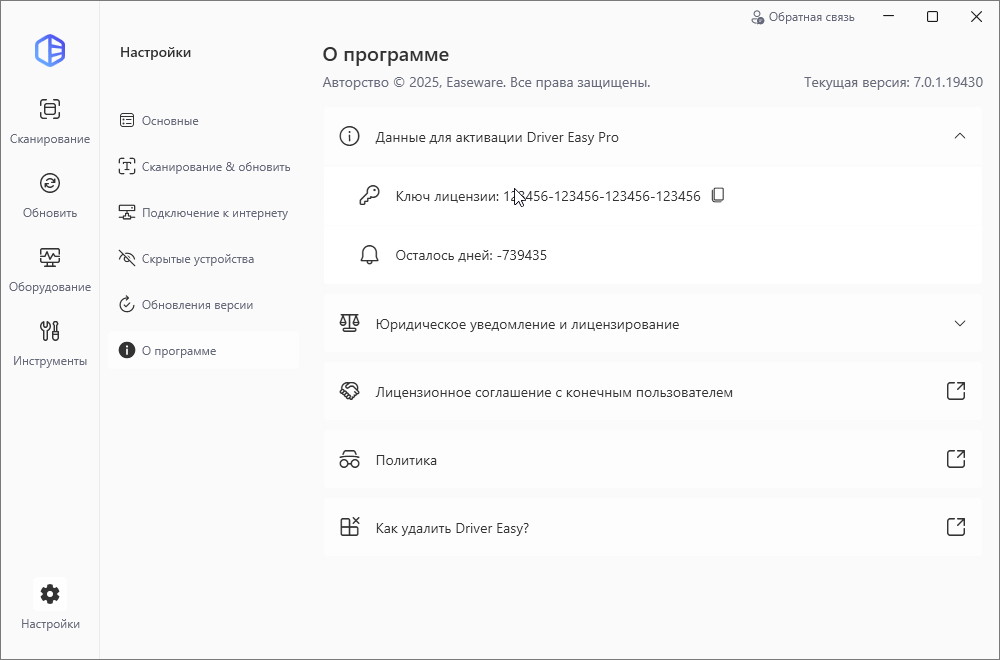Minimize the Driver Easy window
Viewport: 1000px width, 660px height.
(x=888, y=17)
